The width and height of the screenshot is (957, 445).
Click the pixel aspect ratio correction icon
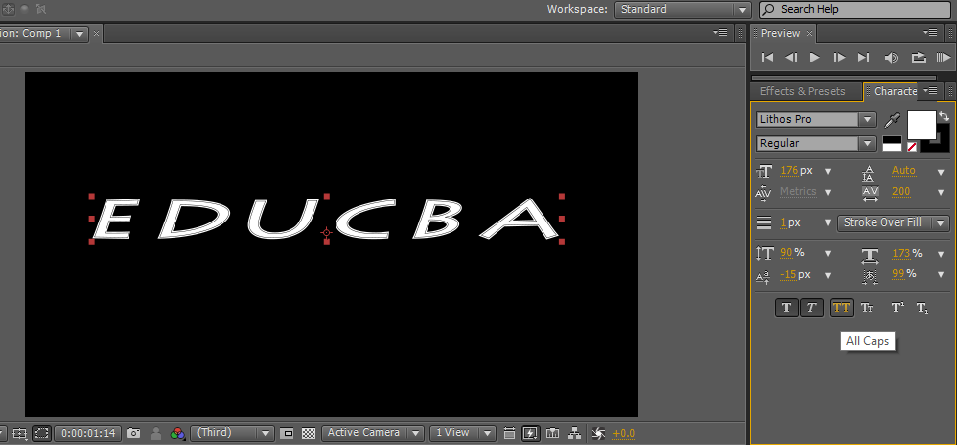point(508,433)
